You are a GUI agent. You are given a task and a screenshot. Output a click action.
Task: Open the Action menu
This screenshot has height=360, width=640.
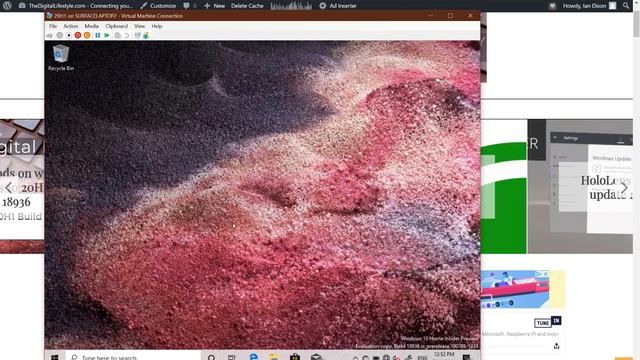(71, 26)
